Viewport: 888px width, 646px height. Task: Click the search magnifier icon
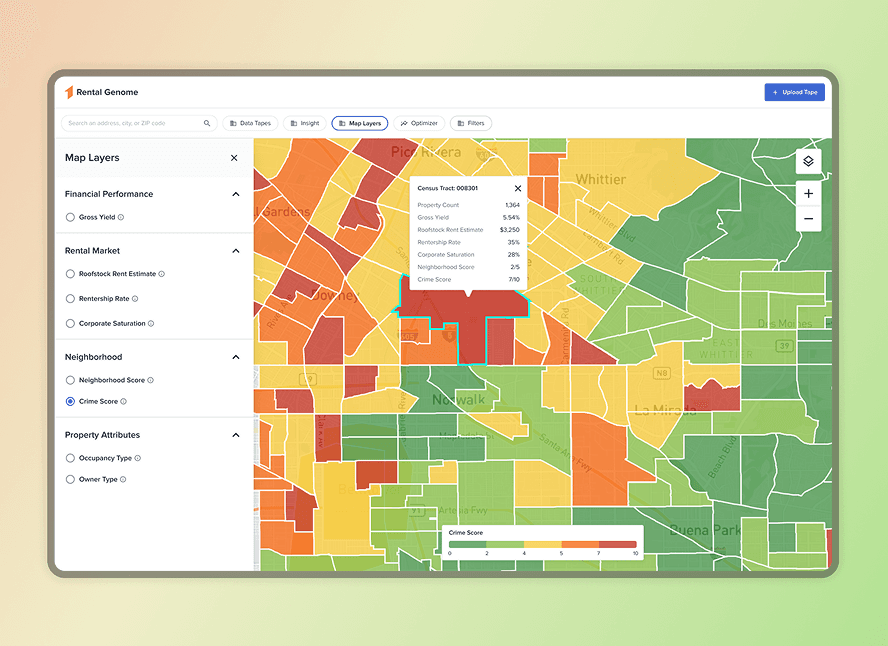207,123
